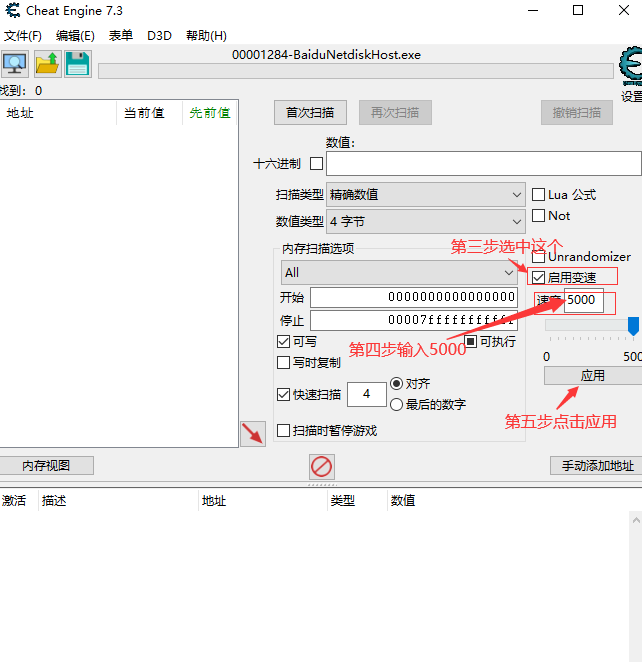Click the speed slider handle

click(633, 325)
